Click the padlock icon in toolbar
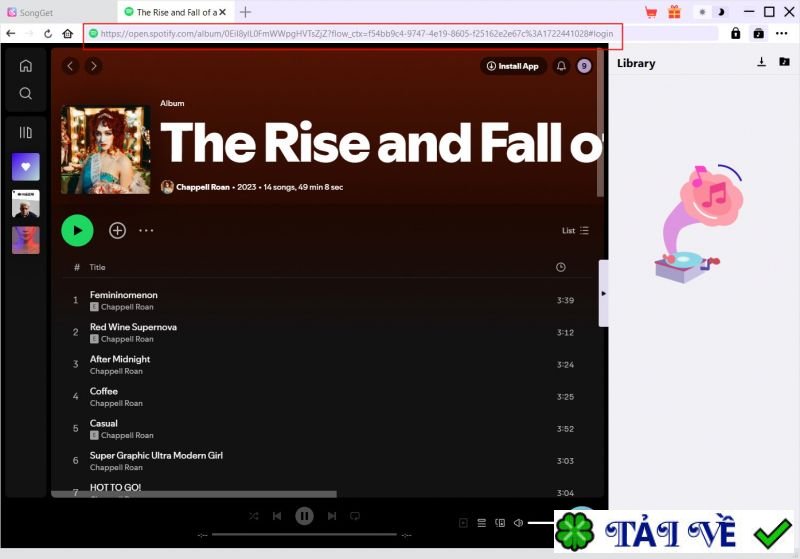Image resolution: width=800 pixels, height=559 pixels. (735, 34)
